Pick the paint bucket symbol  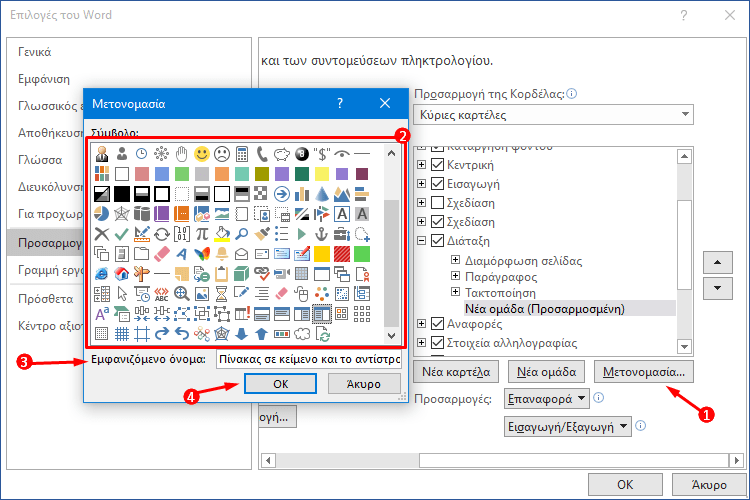(222, 234)
